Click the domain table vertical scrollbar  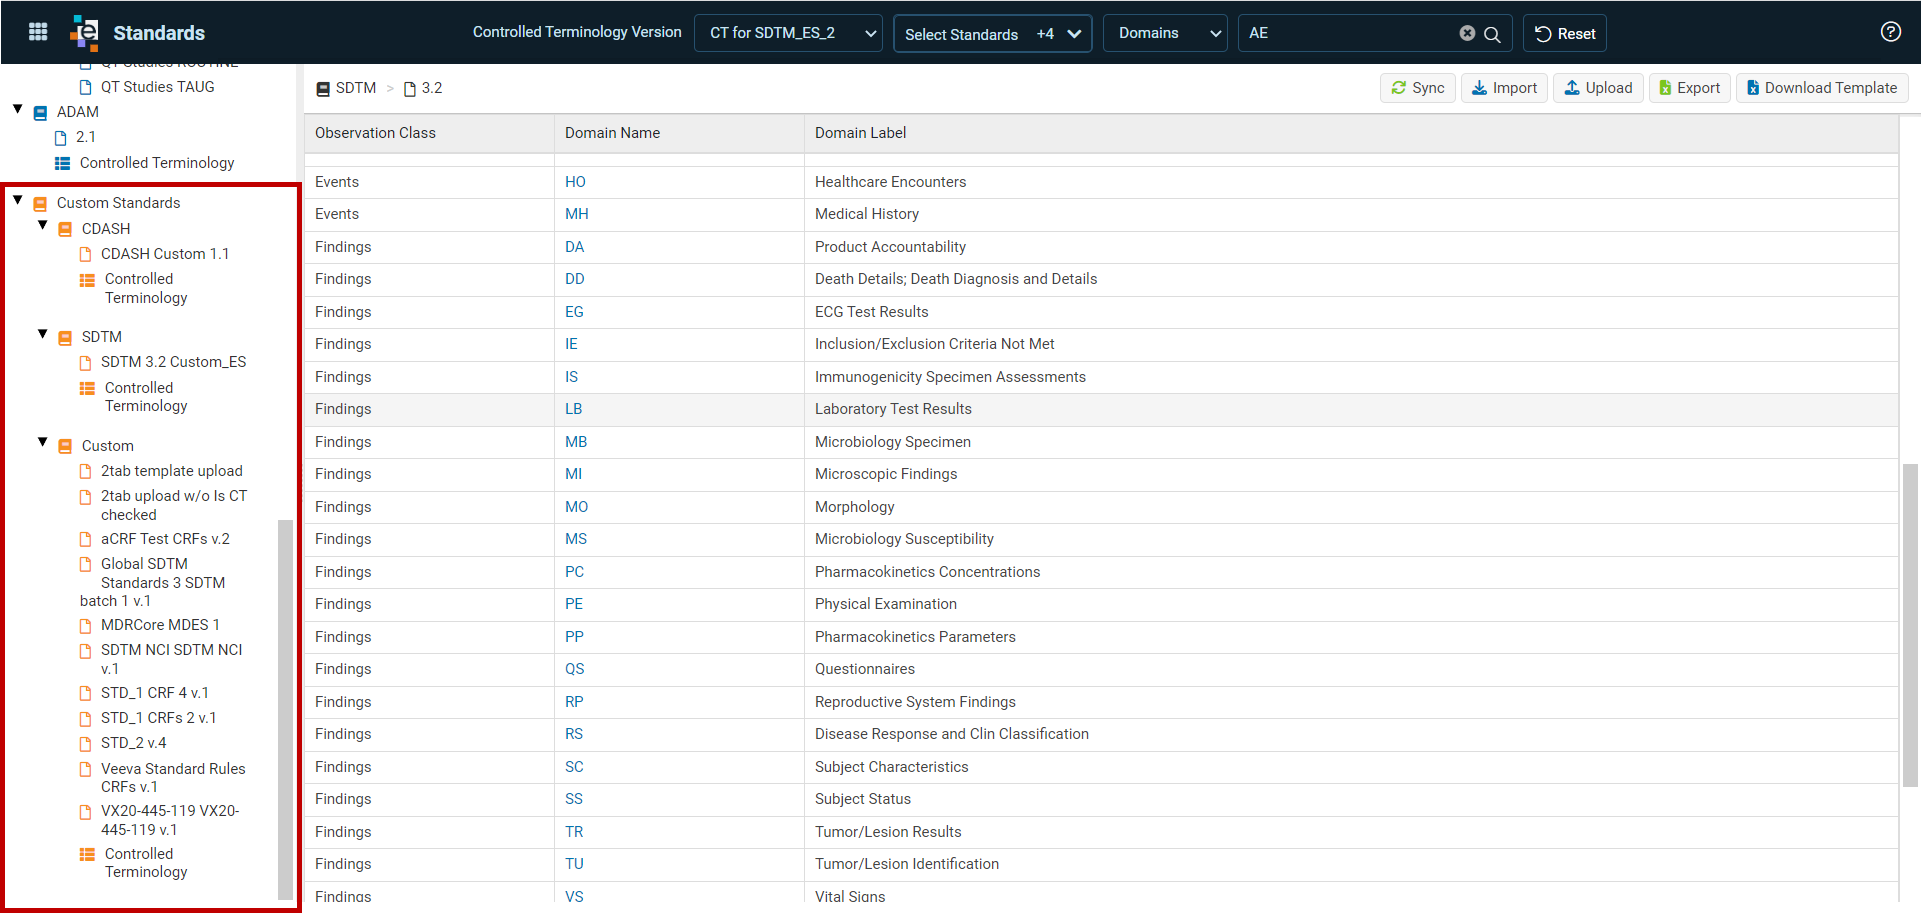click(x=1910, y=625)
